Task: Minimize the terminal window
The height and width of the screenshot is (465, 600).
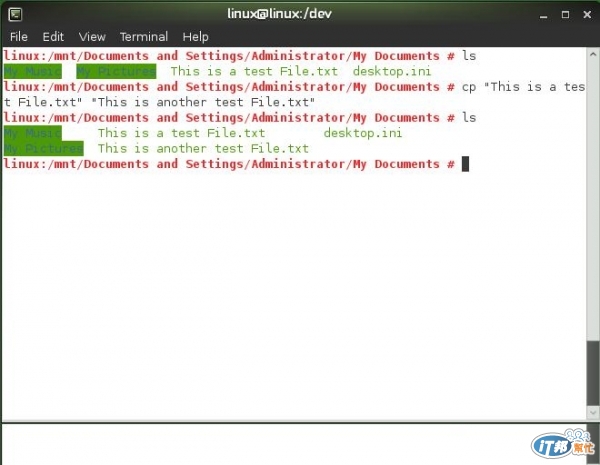Action: click(x=543, y=15)
